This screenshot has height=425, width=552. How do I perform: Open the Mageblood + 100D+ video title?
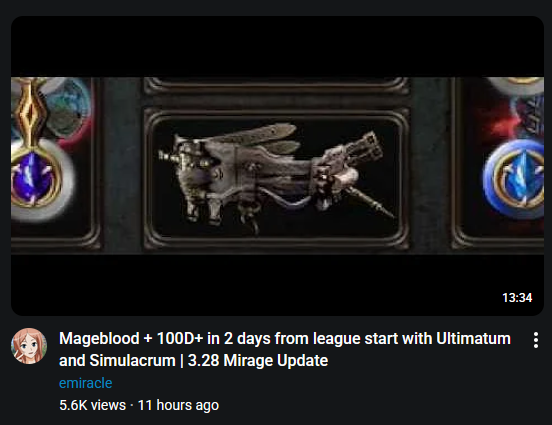[x=285, y=349]
